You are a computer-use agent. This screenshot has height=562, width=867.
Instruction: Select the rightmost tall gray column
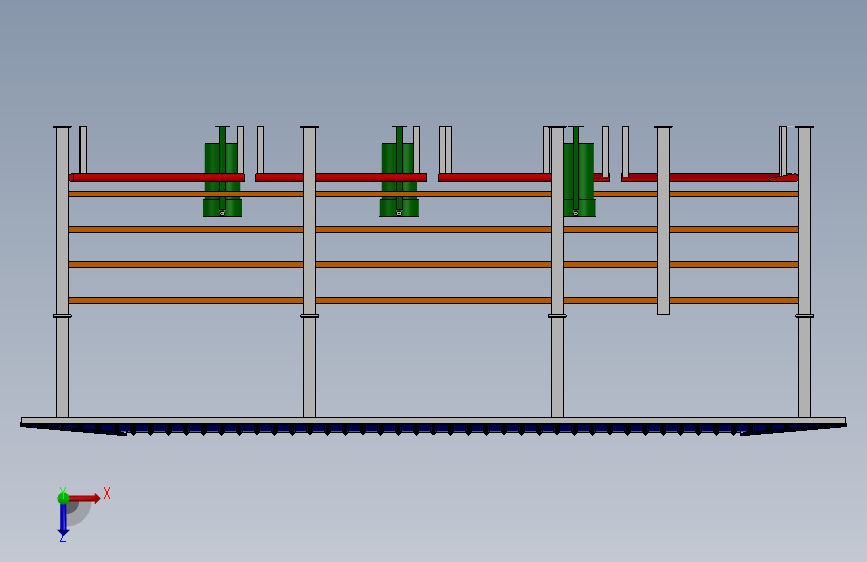click(x=805, y=272)
